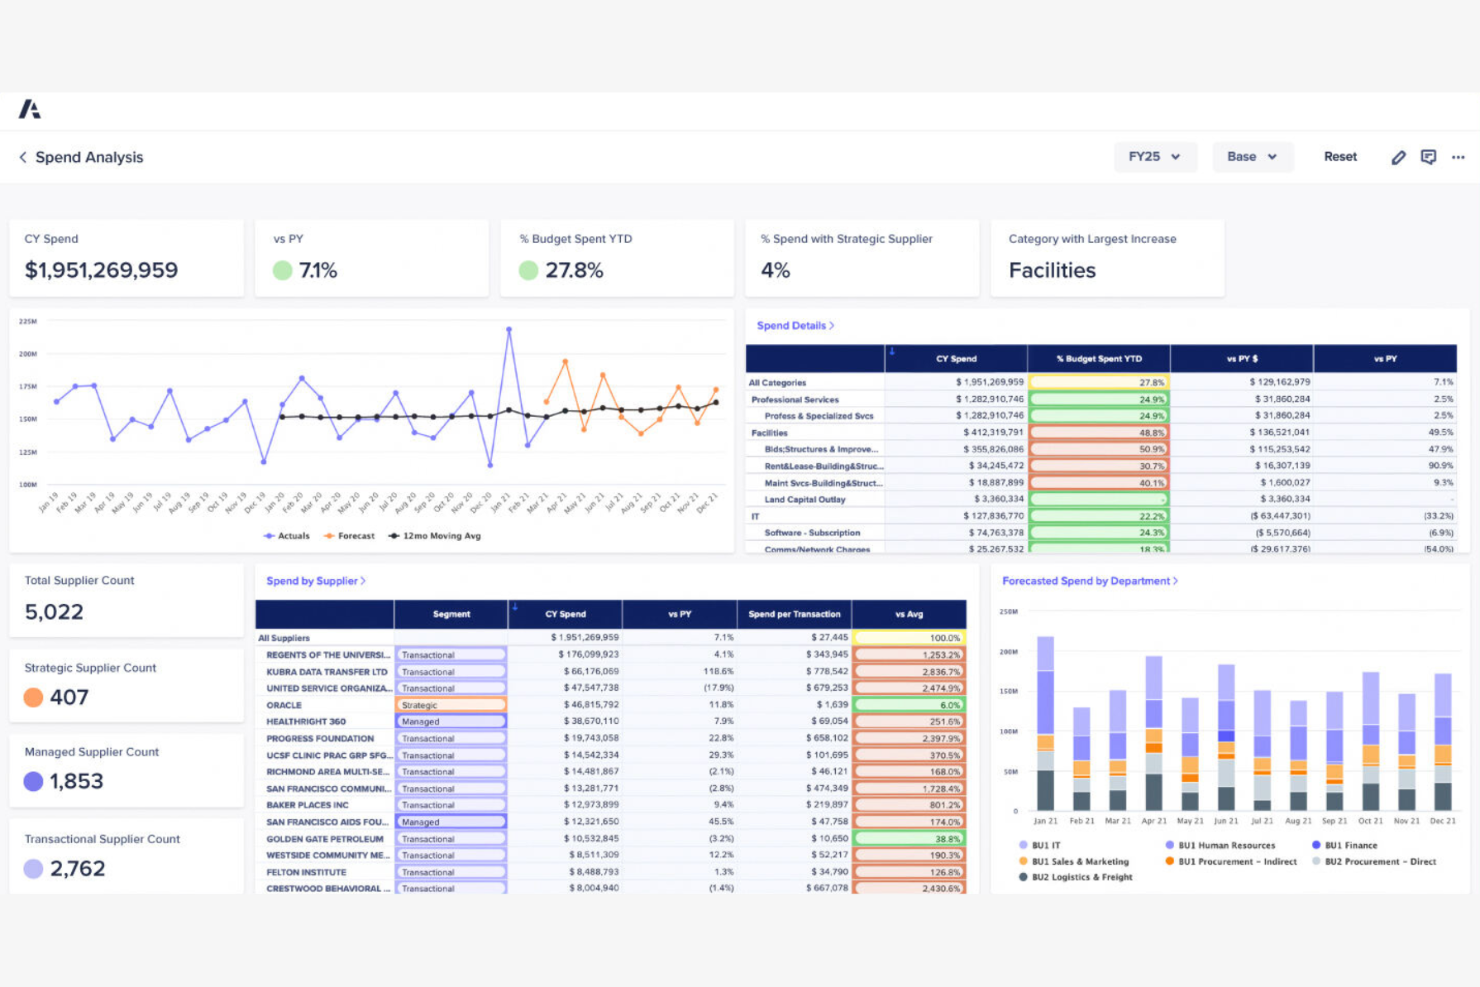Click the ellipsis more-options icon
Viewport: 1480px width, 987px height.
(x=1458, y=157)
